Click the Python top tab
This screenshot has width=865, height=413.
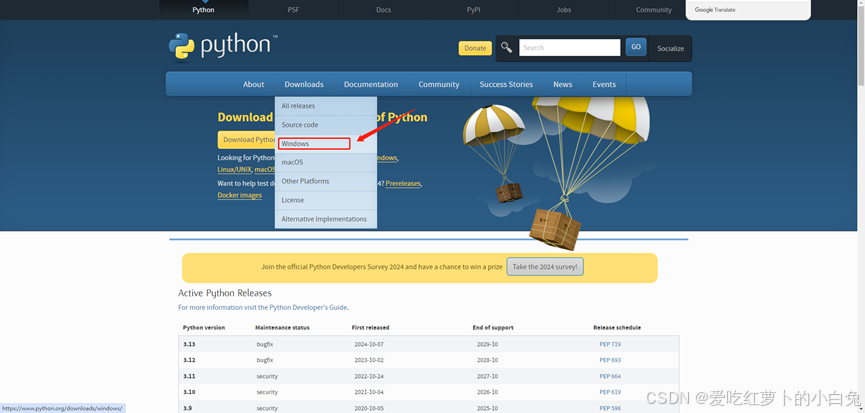click(204, 10)
